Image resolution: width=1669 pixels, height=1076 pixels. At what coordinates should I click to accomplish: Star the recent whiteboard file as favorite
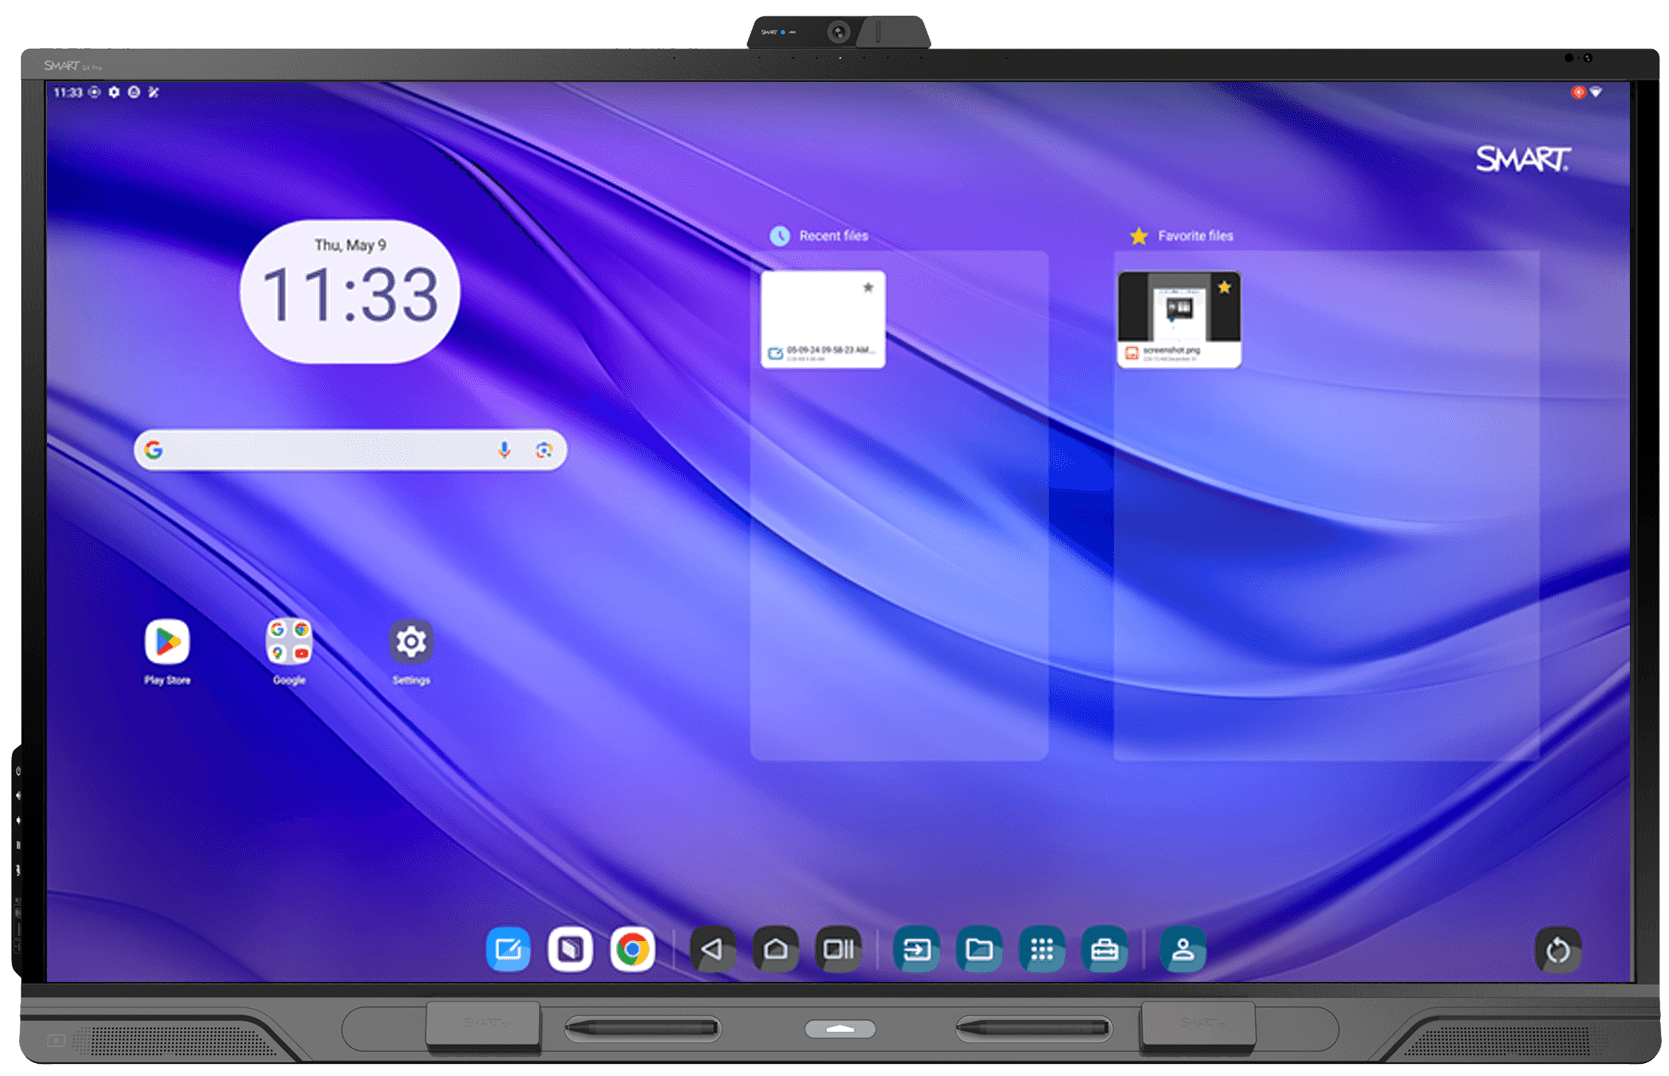tap(868, 287)
